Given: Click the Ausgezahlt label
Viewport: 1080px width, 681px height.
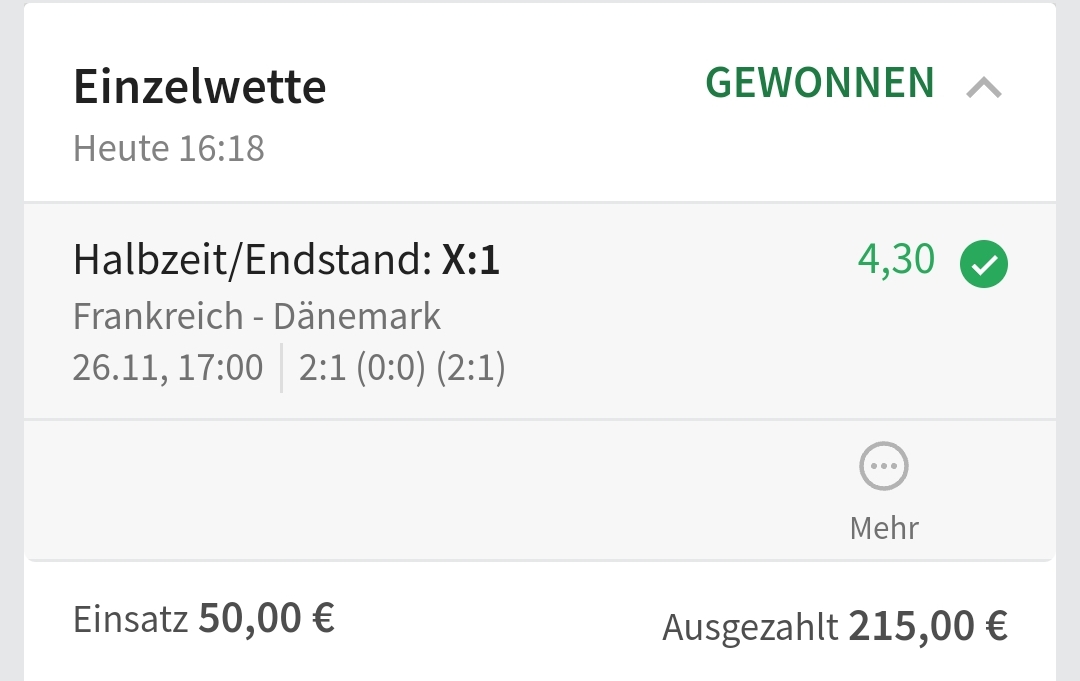Looking at the screenshot, I should click(749, 628).
